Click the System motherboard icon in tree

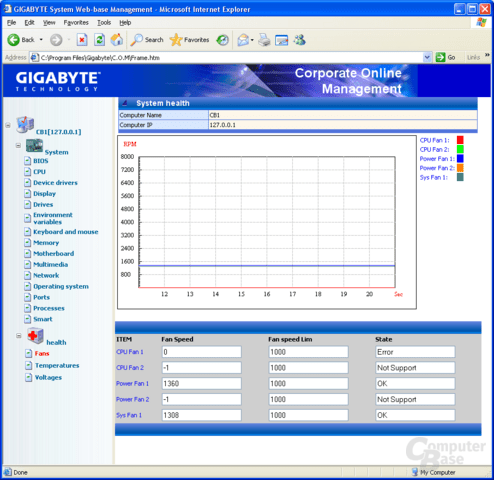pos(34,146)
